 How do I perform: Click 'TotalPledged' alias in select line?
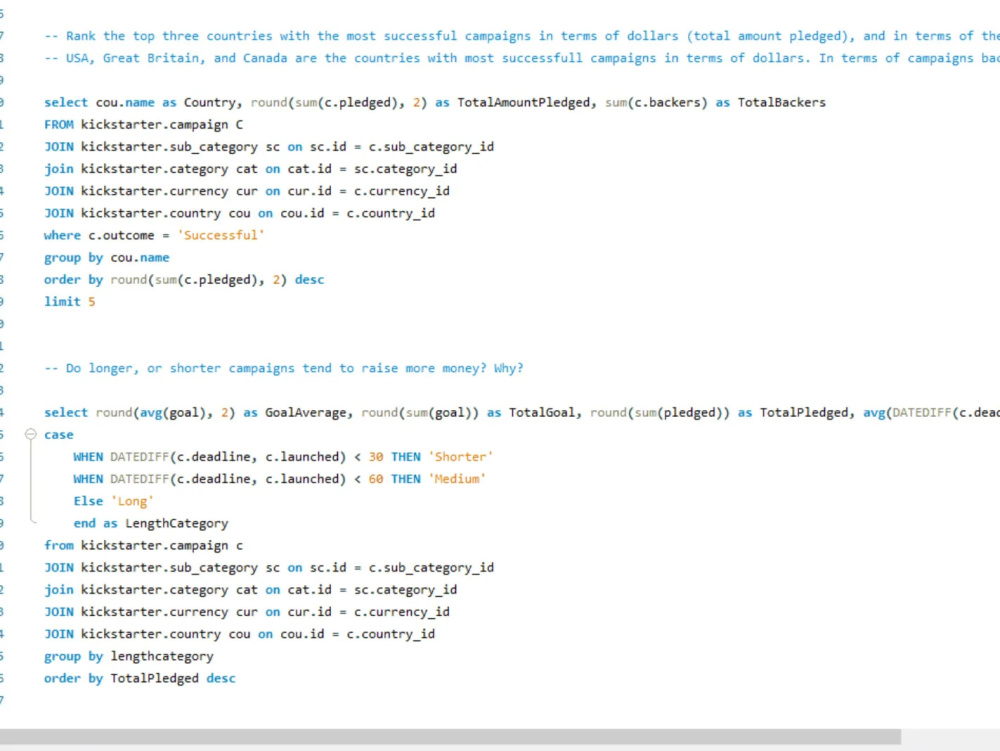tap(804, 412)
